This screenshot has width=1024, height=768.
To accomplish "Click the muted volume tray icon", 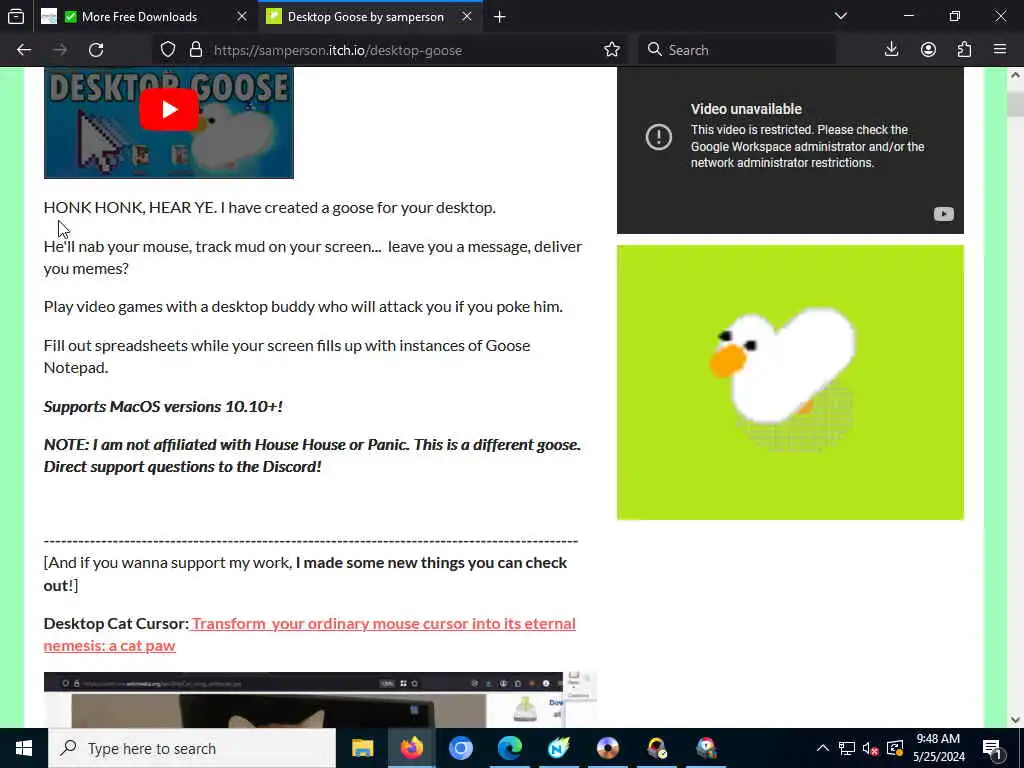I will point(870,748).
